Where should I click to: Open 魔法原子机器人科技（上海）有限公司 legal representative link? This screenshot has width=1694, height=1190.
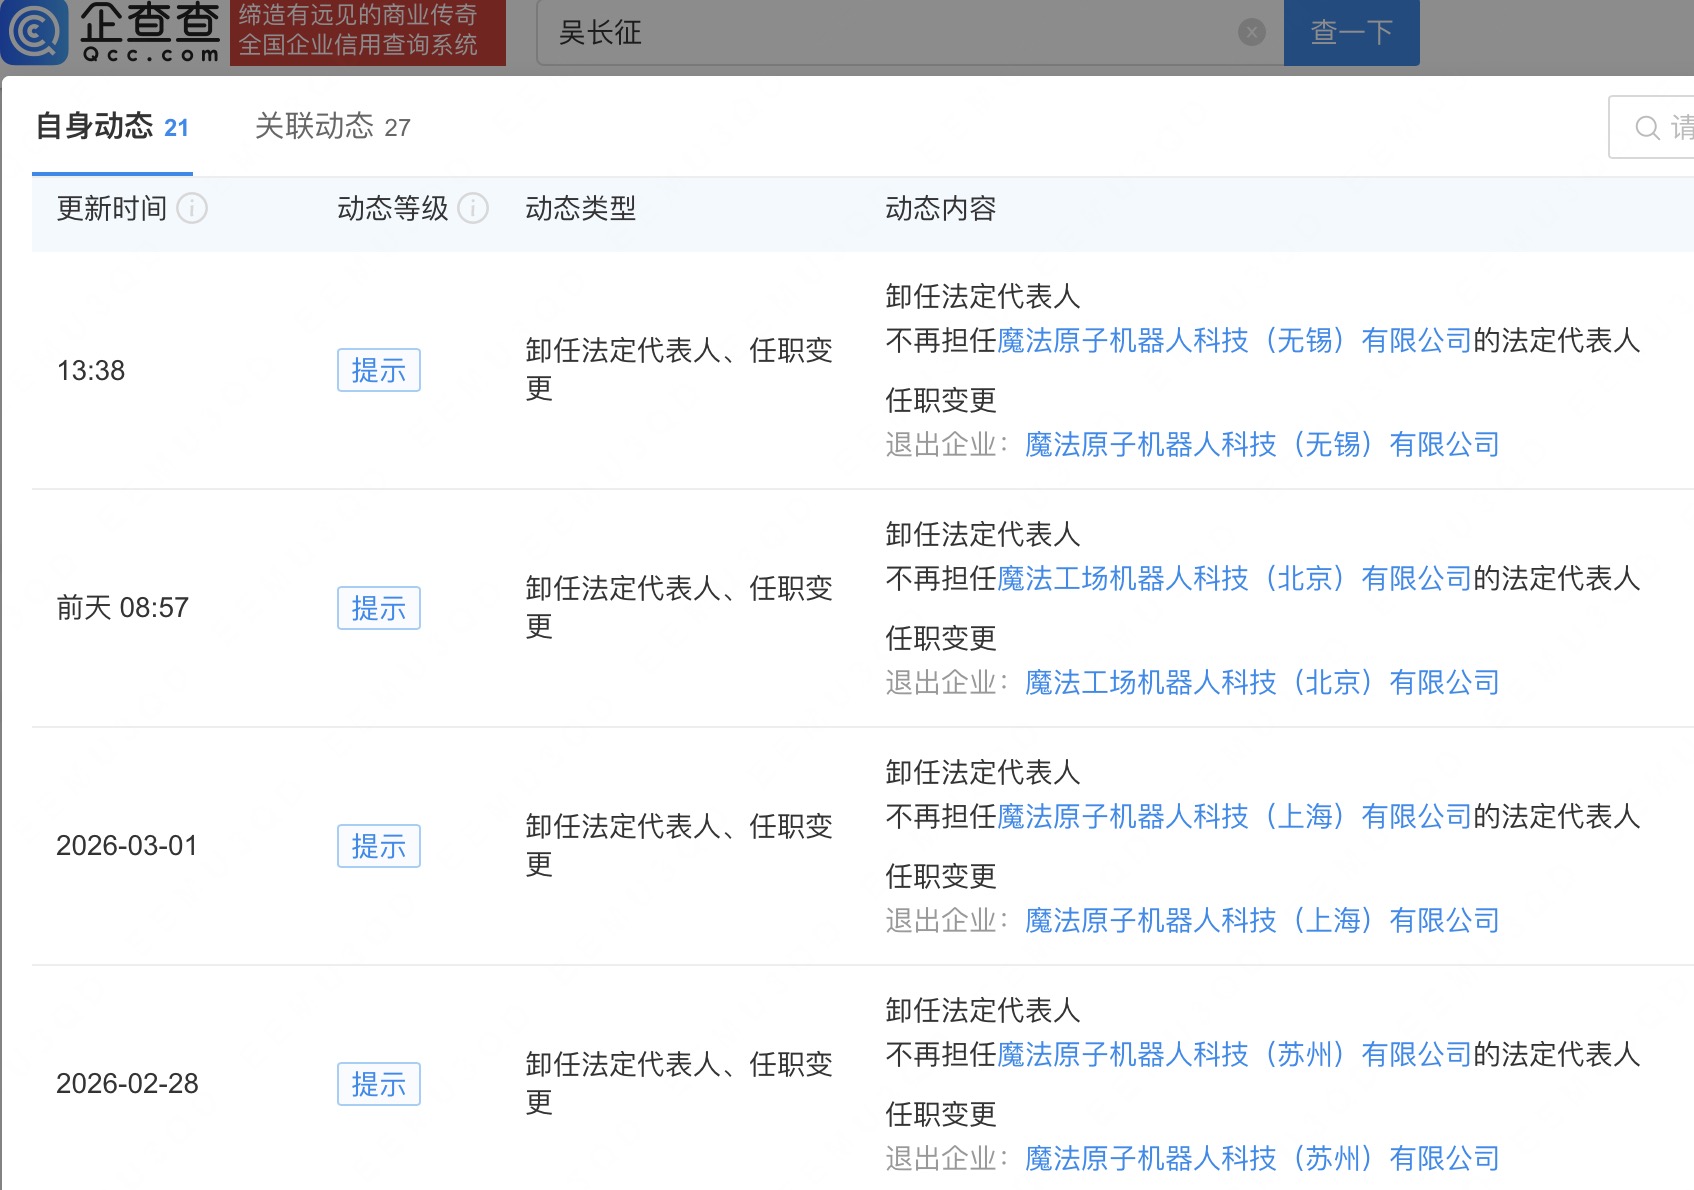coord(1234,817)
